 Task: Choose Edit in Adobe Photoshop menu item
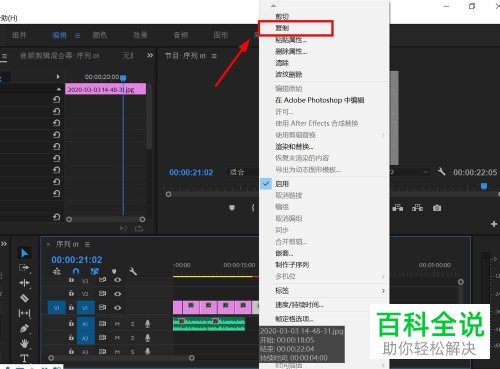tap(320, 100)
